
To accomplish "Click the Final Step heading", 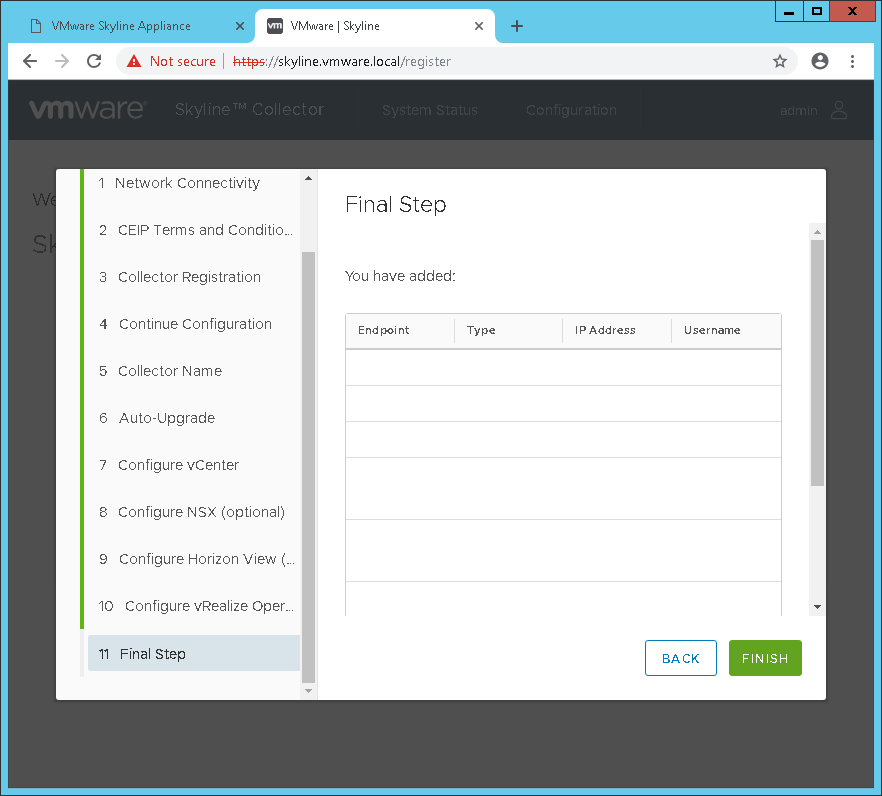I will 395,205.
